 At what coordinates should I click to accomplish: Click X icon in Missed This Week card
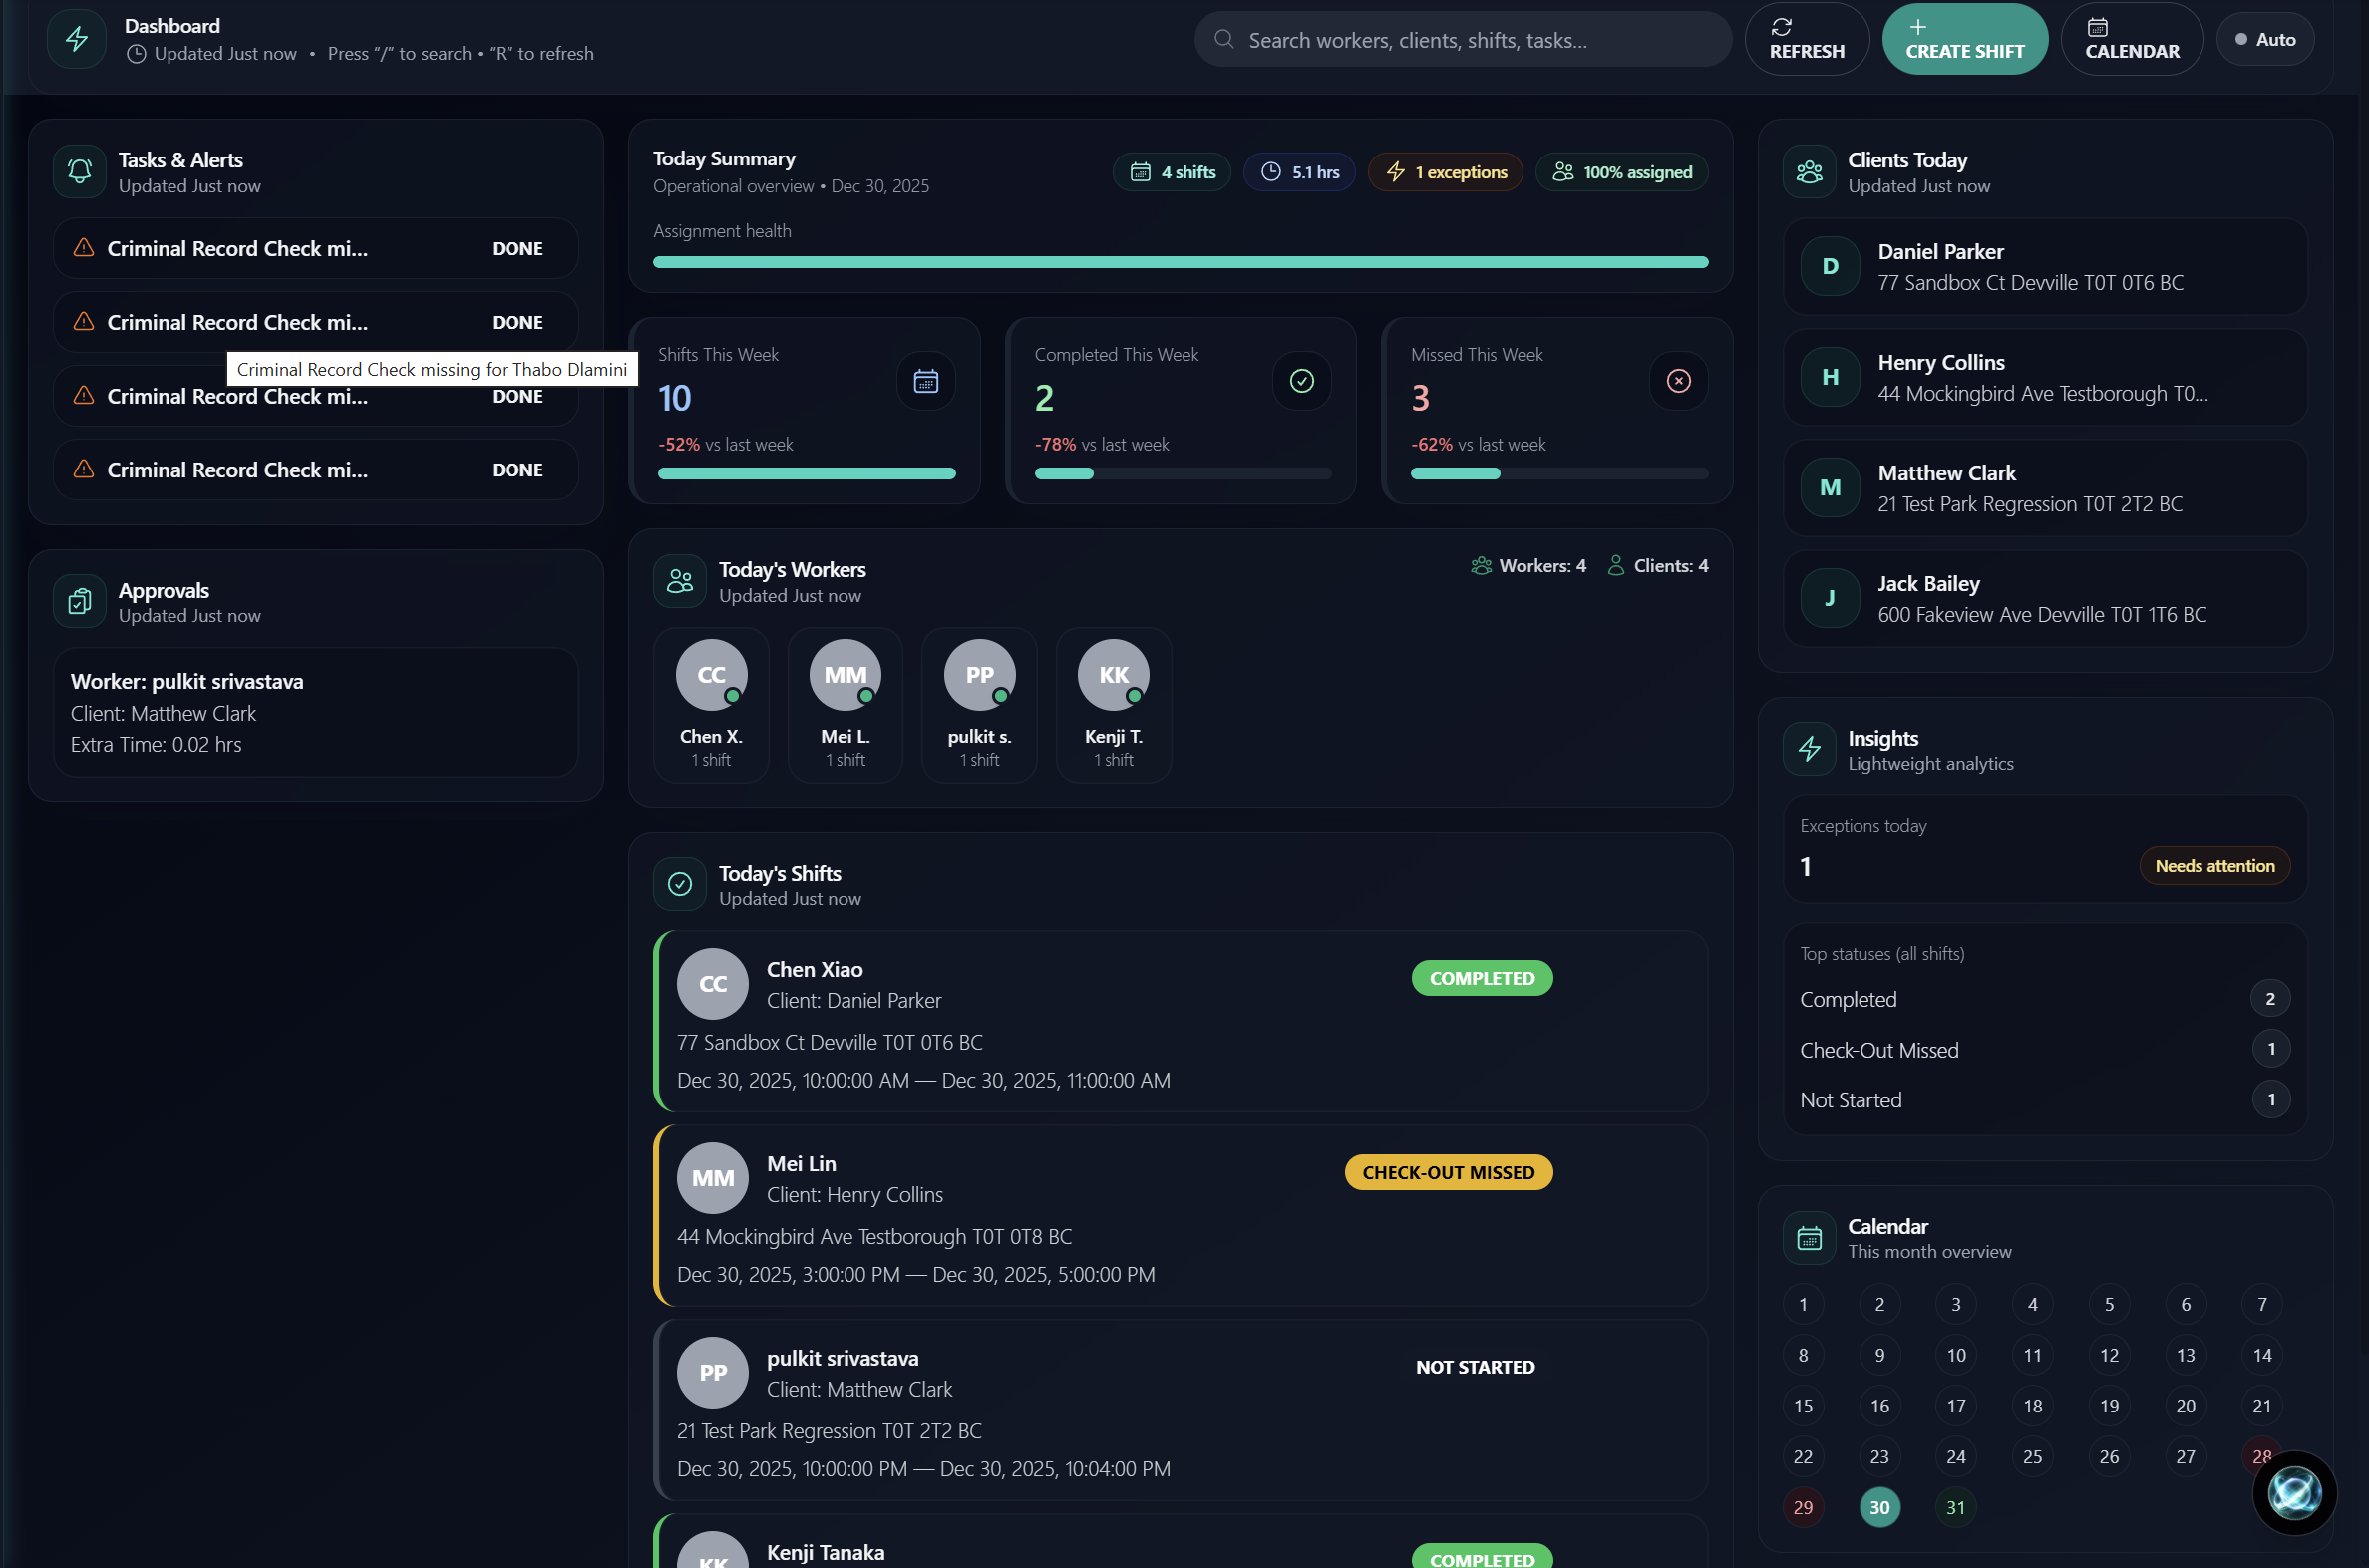coord(1678,381)
